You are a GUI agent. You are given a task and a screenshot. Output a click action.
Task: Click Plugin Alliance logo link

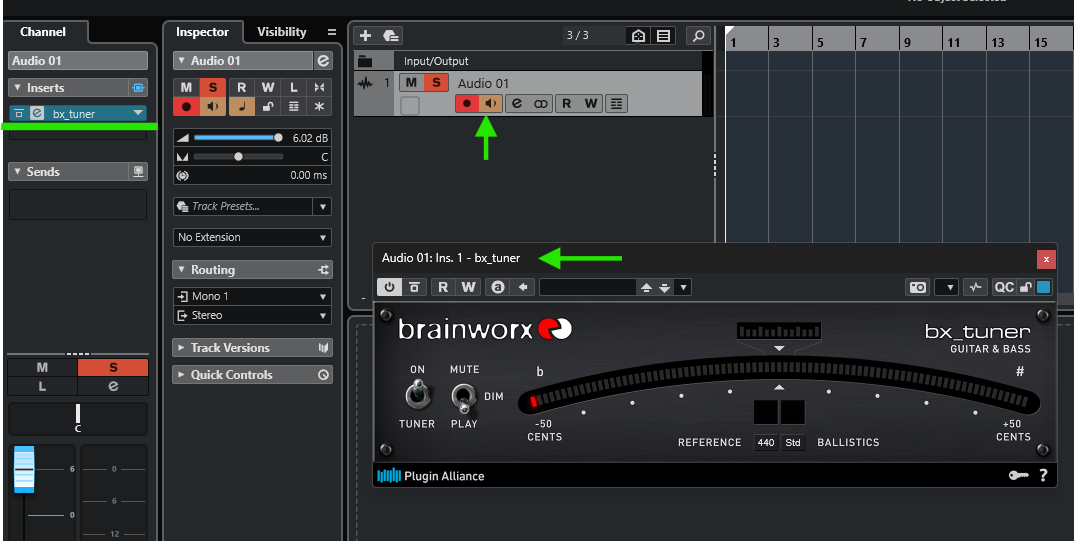431,475
